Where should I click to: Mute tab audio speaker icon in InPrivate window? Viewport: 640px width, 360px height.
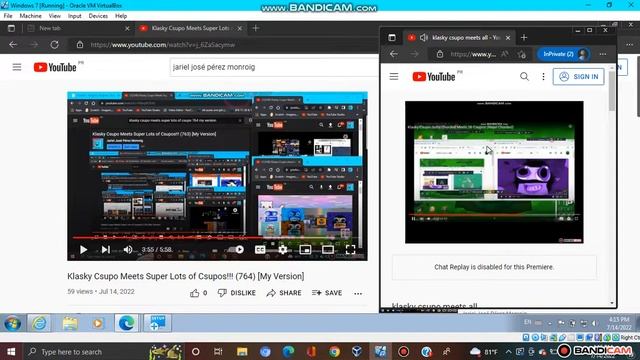point(424,38)
